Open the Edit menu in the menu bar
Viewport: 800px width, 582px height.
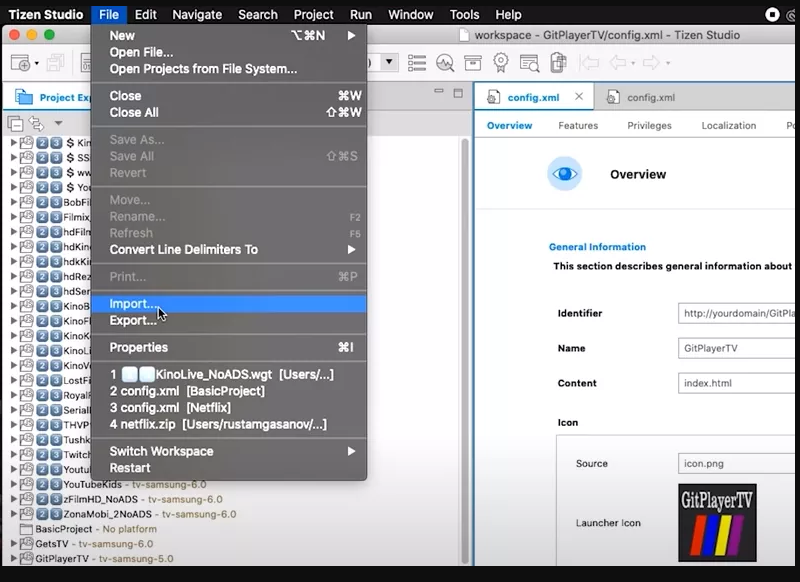pyautogui.click(x=146, y=14)
